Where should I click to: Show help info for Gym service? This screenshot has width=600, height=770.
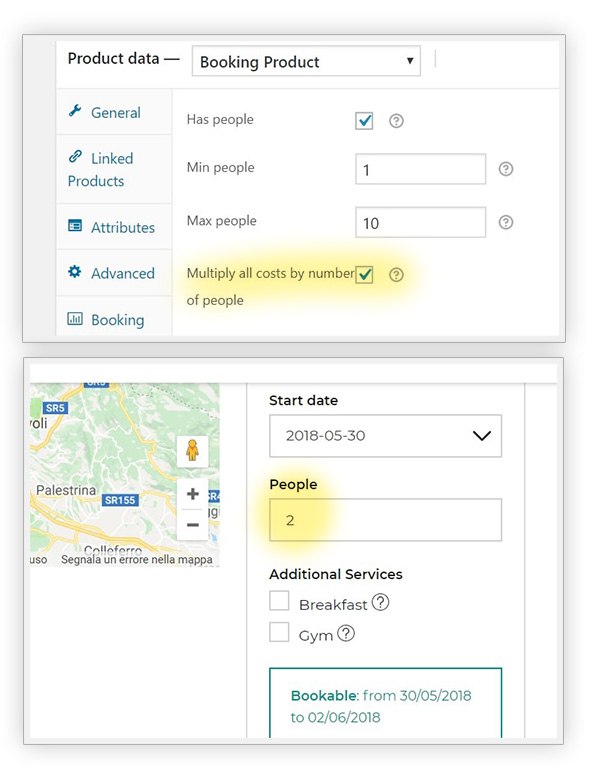[x=346, y=633]
